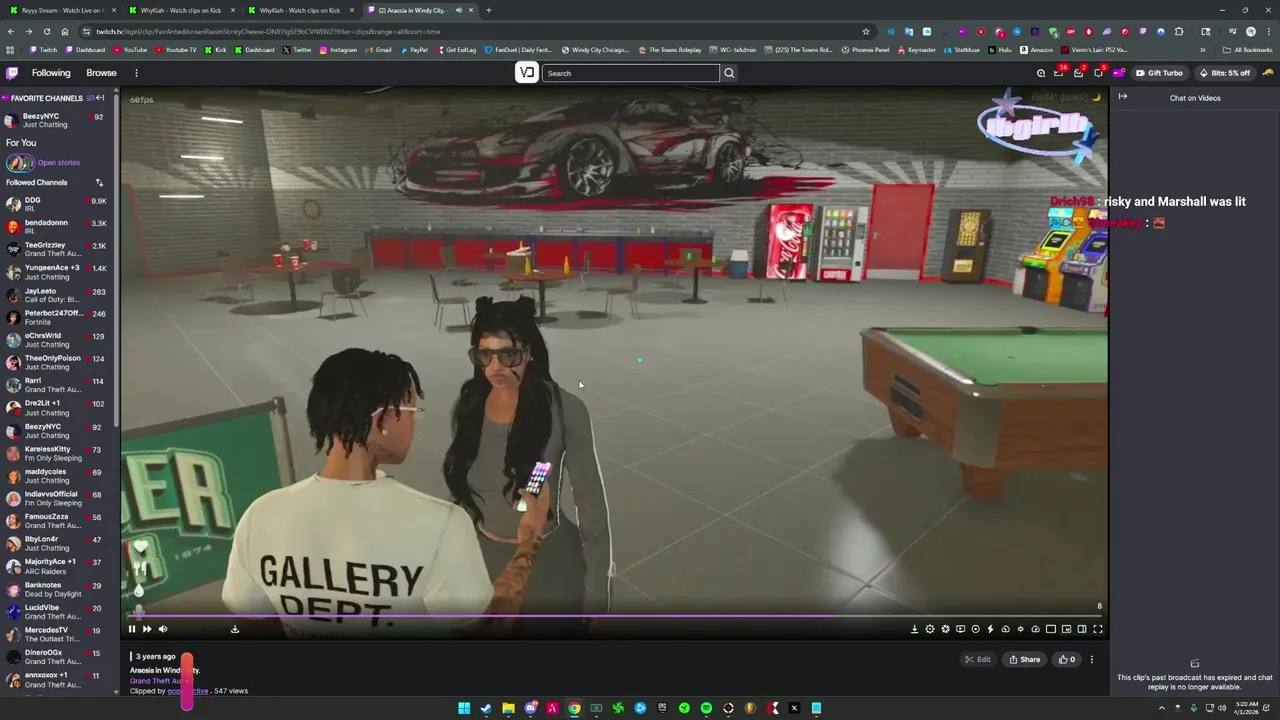This screenshot has height=720, width=1280.
Task: Open Twitch top nav more menu
Action: (x=136, y=73)
